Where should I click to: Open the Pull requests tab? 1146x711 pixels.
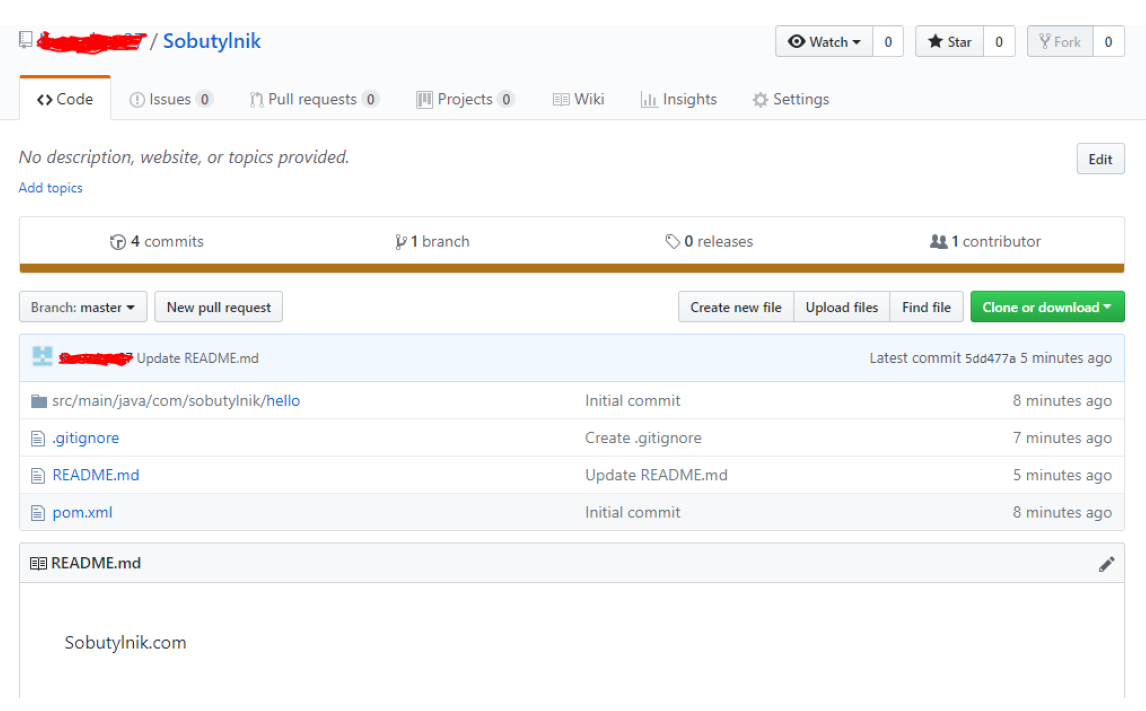click(x=314, y=99)
